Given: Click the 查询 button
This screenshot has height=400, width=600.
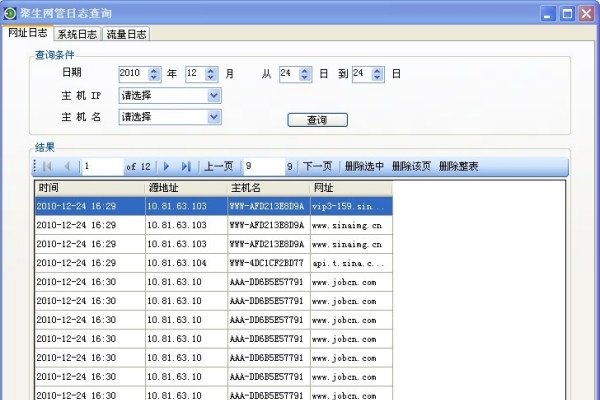Looking at the screenshot, I should [318, 120].
